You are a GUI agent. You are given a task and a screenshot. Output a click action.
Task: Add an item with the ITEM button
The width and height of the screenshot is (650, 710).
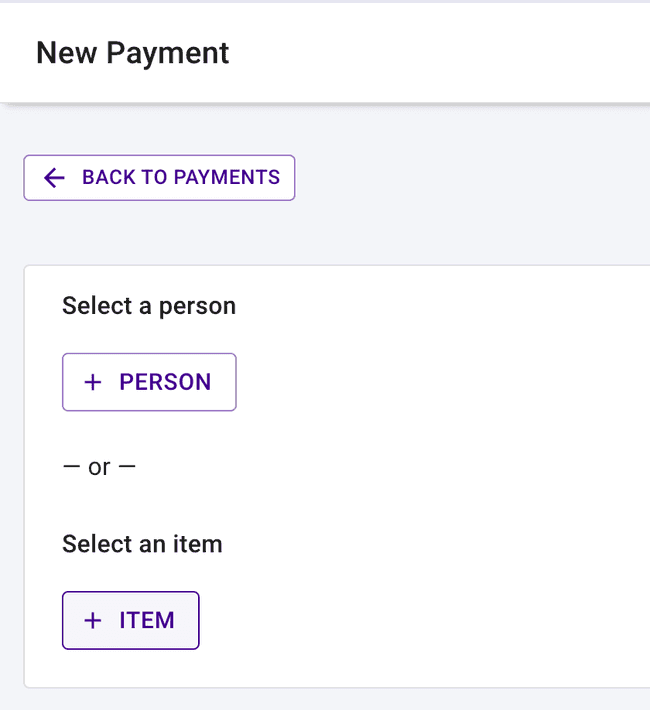(x=131, y=620)
